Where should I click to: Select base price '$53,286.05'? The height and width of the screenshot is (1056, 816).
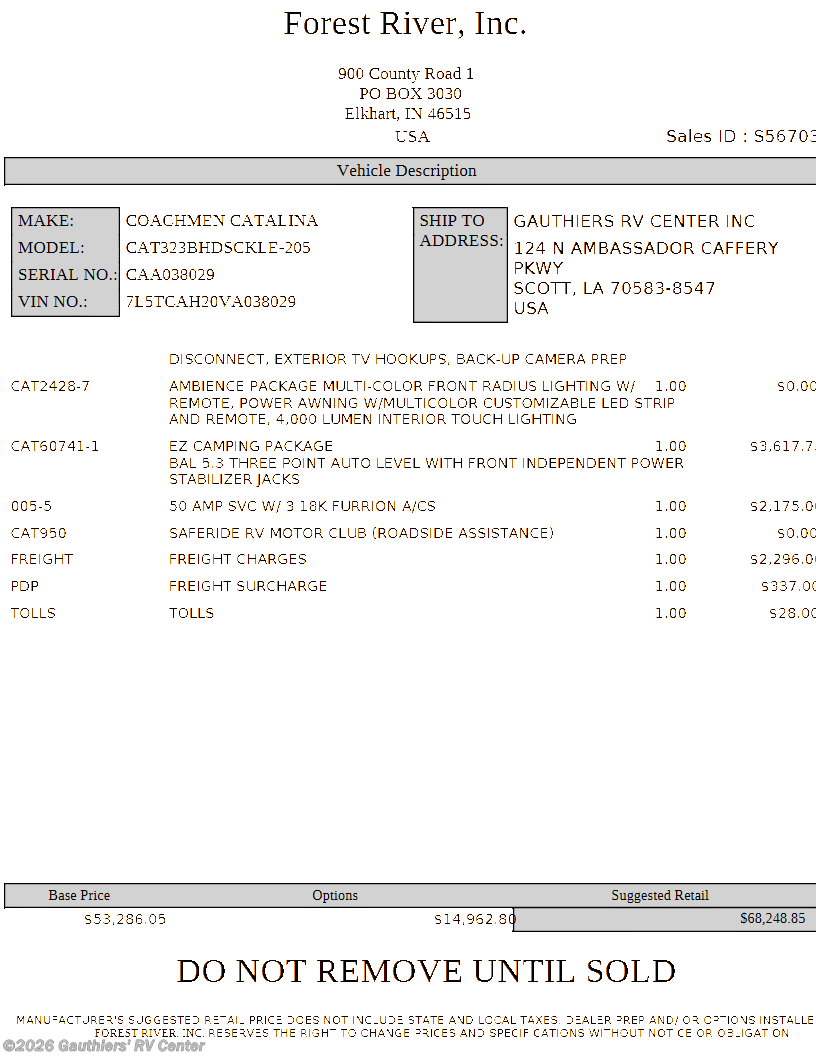coord(125,919)
